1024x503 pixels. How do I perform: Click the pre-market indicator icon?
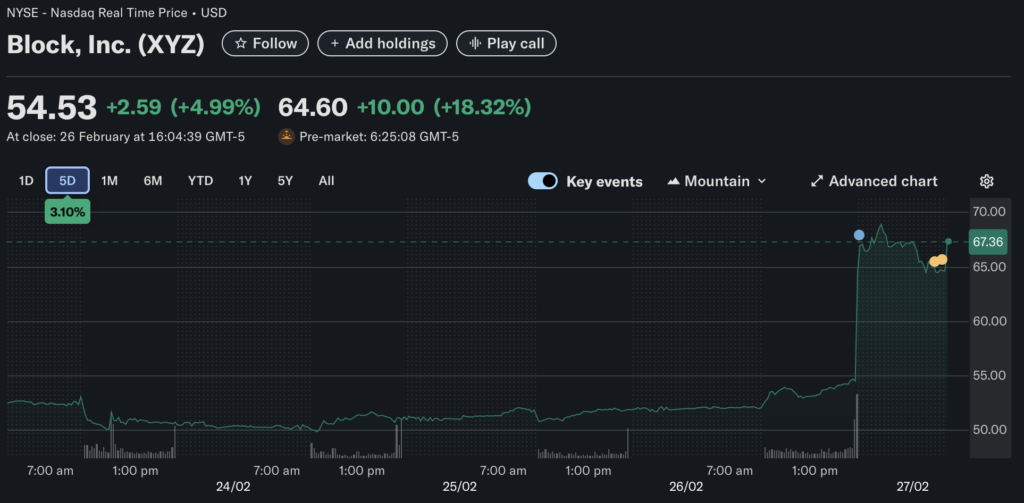(x=286, y=136)
